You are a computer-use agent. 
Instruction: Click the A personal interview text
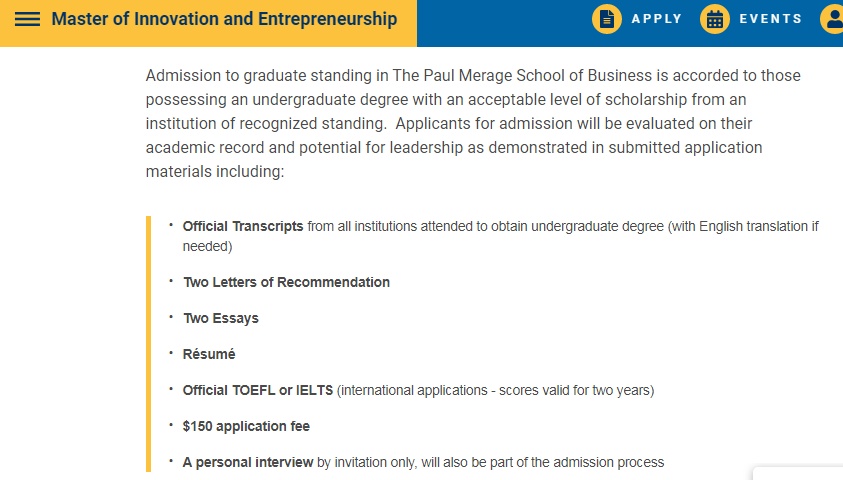249,462
